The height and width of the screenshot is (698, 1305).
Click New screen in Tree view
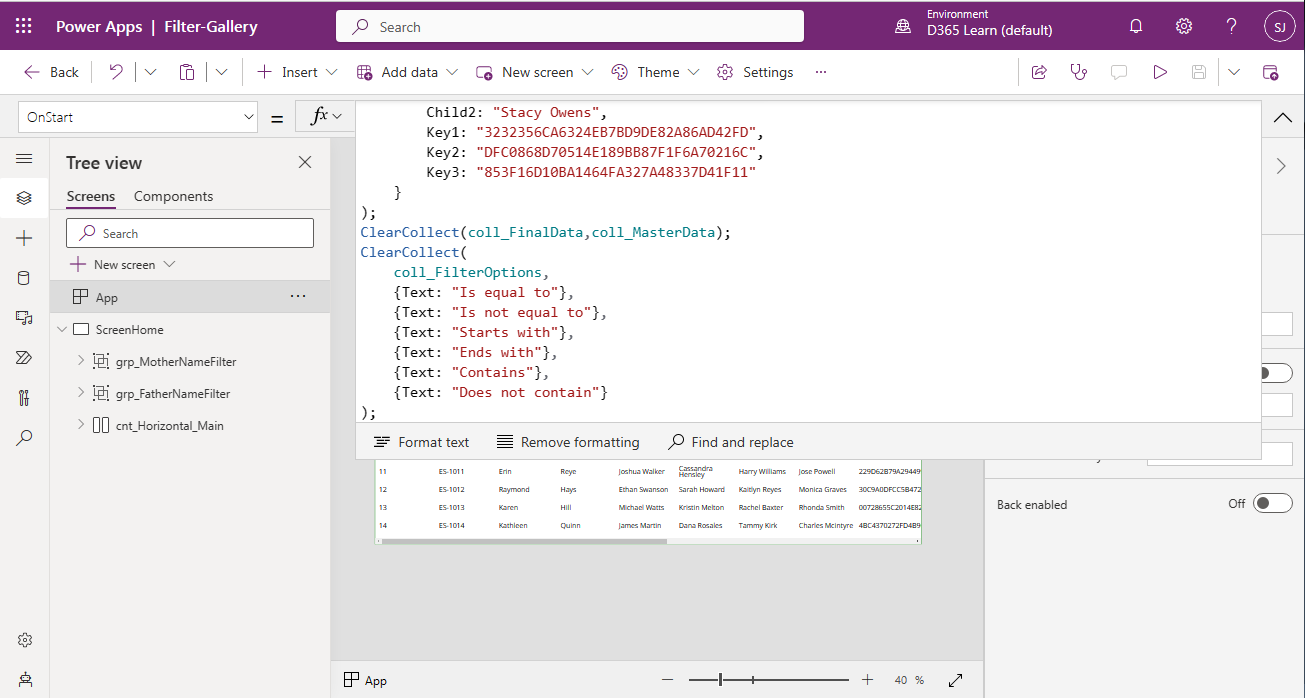point(123,265)
